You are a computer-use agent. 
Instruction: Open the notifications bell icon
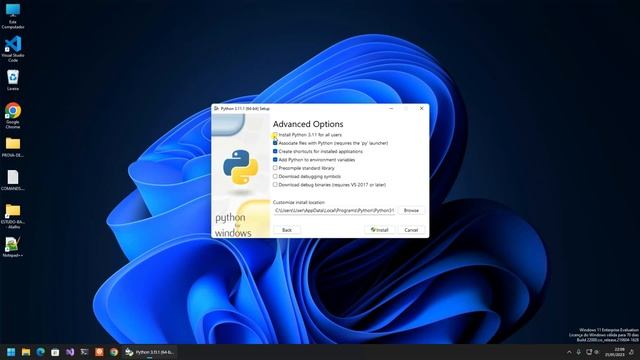(x=632, y=352)
